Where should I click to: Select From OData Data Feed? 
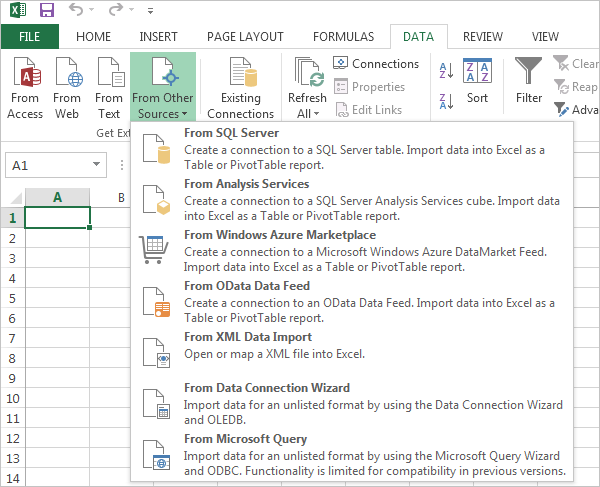pyautogui.click(x=352, y=301)
